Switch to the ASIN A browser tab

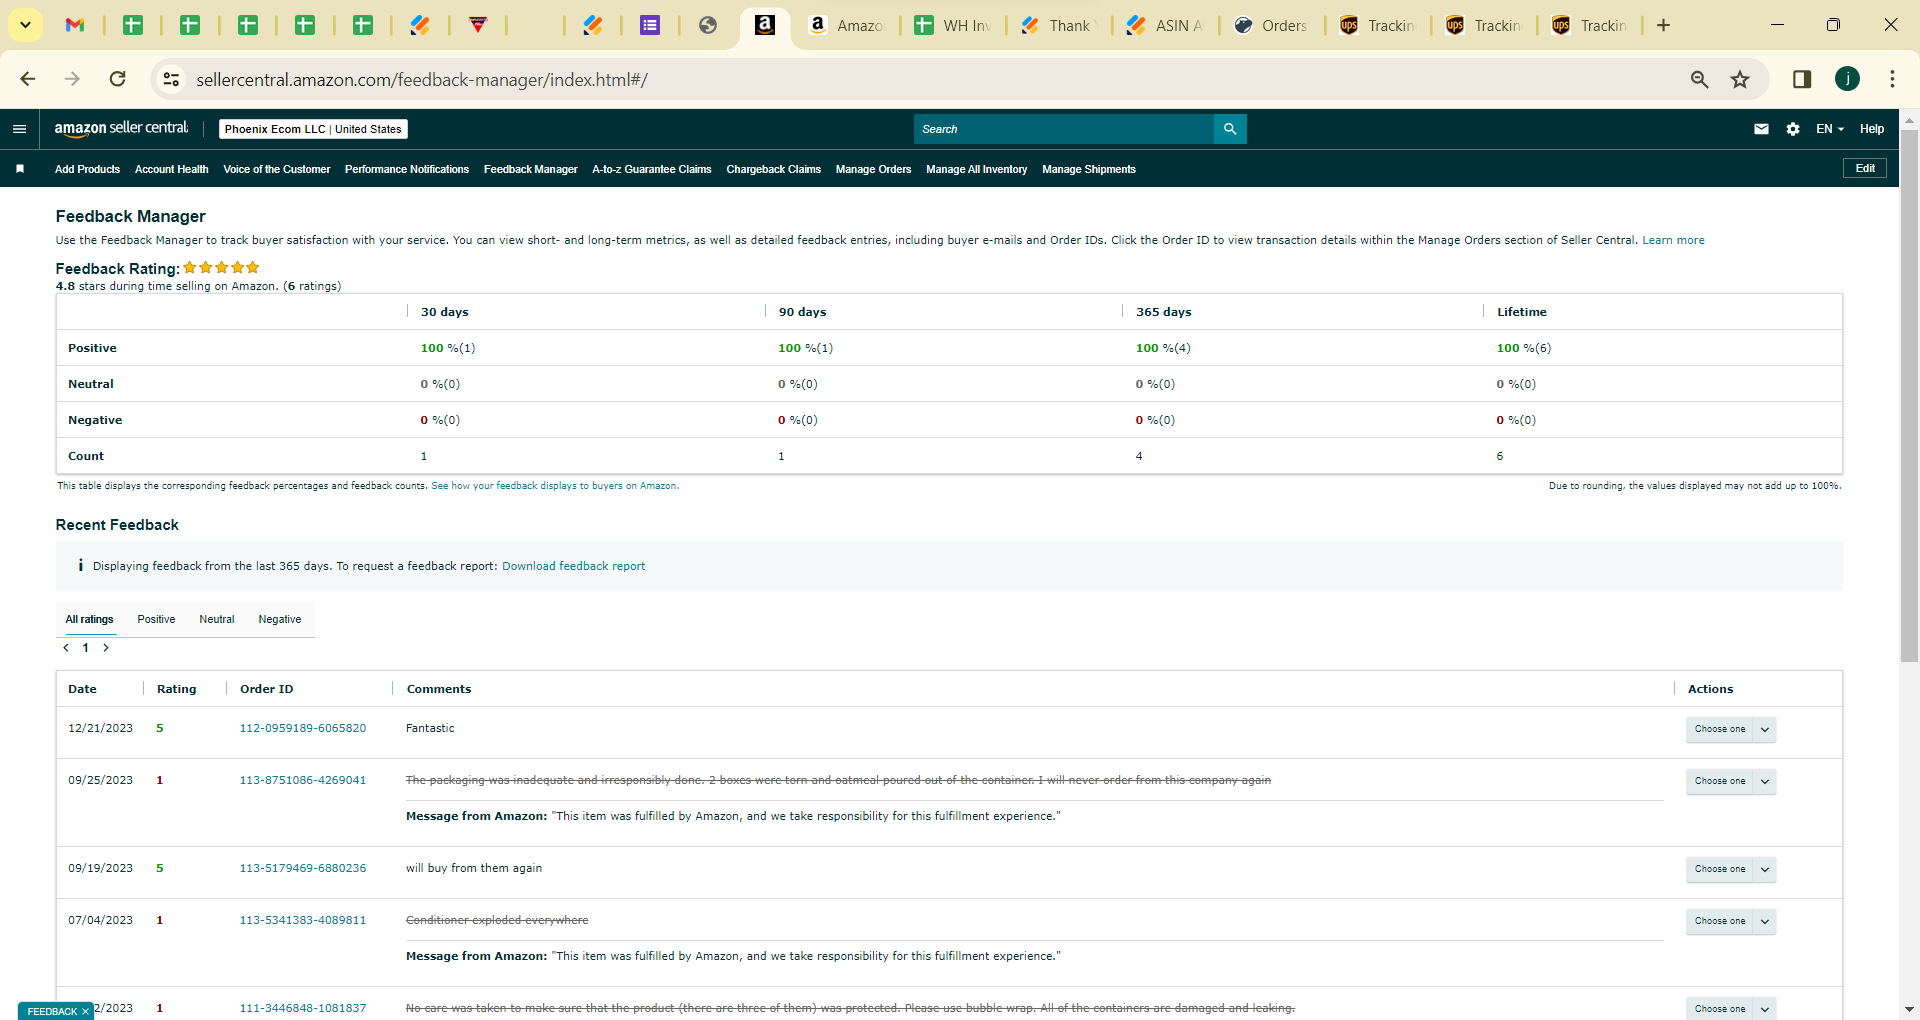pyautogui.click(x=1165, y=25)
